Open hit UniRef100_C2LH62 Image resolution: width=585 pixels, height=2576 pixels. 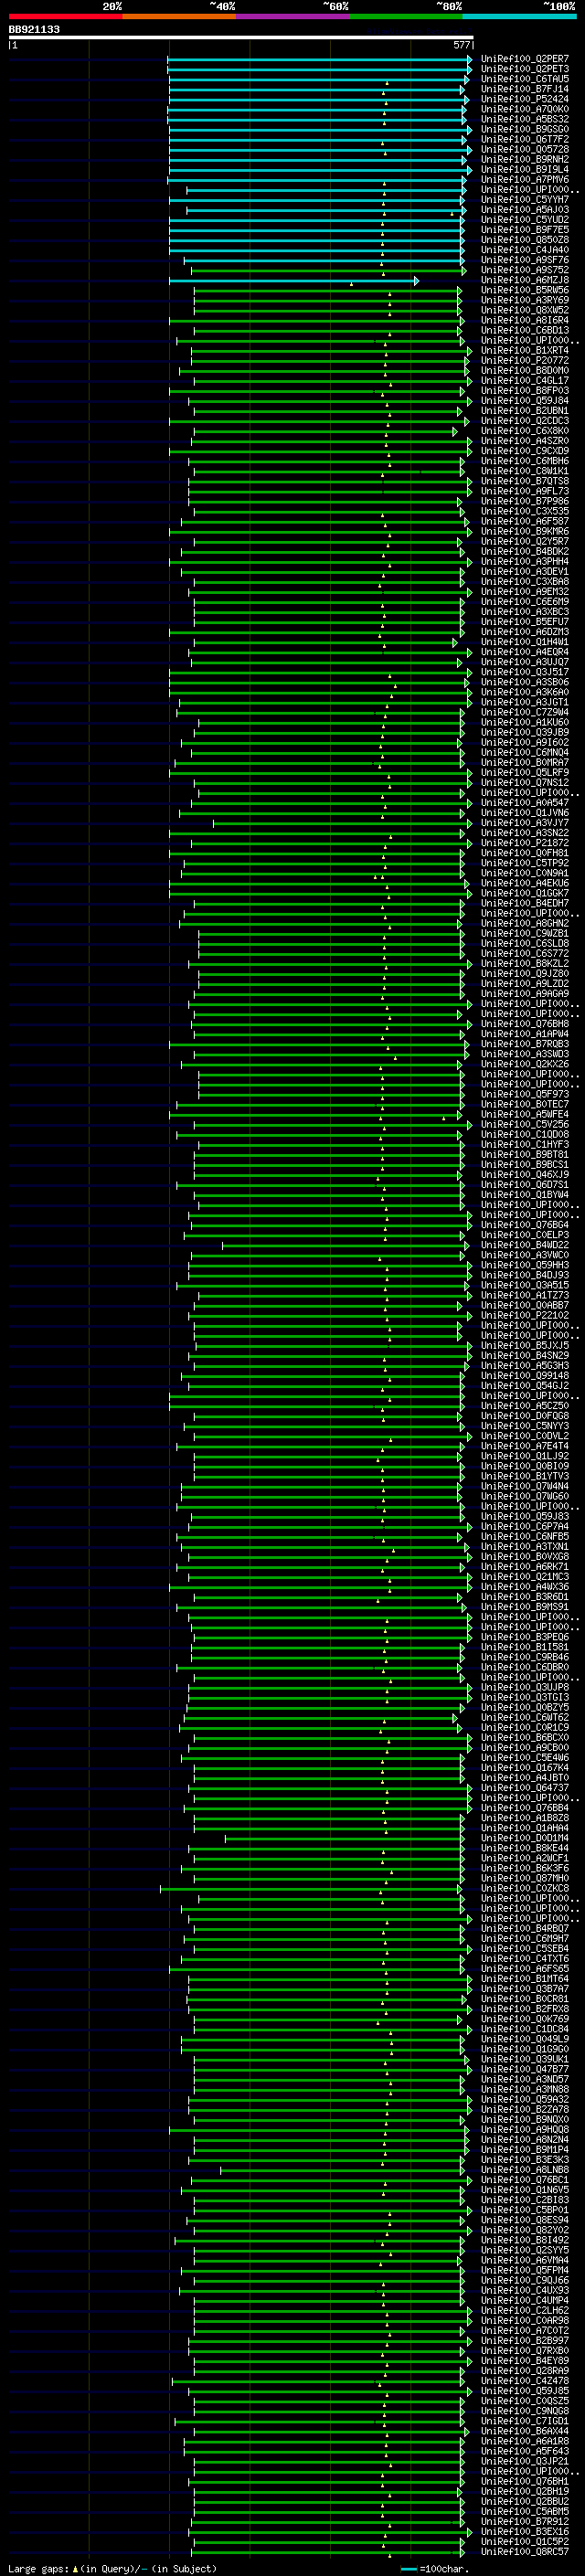[525, 2312]
